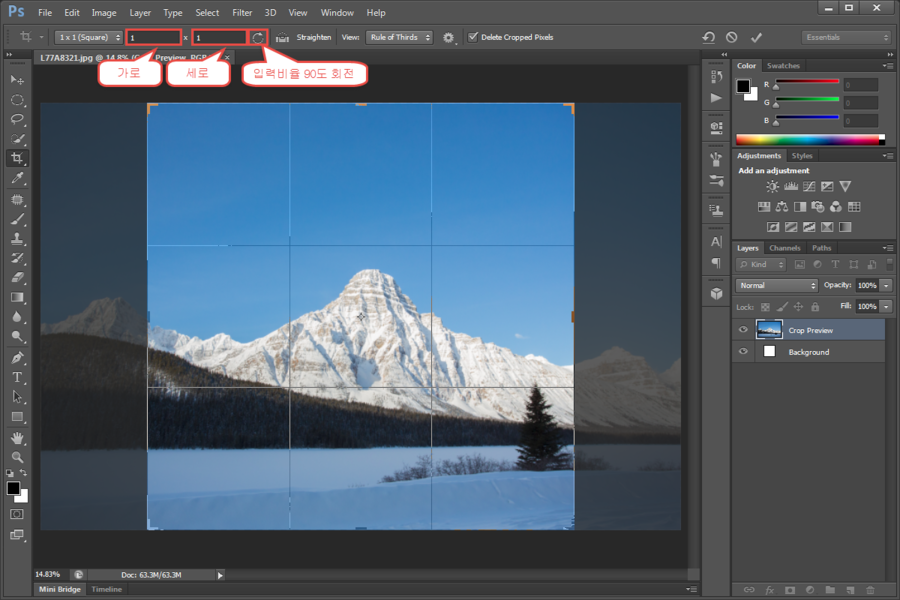Select the History Brush tool
The width and height of the screenshot is (900, 600).
17,258
